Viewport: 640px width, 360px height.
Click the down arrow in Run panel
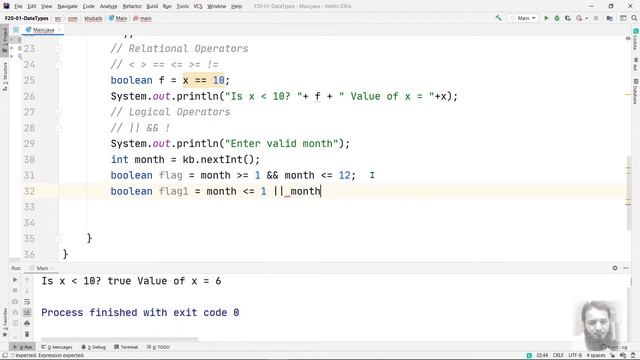[x=27, y=291]
